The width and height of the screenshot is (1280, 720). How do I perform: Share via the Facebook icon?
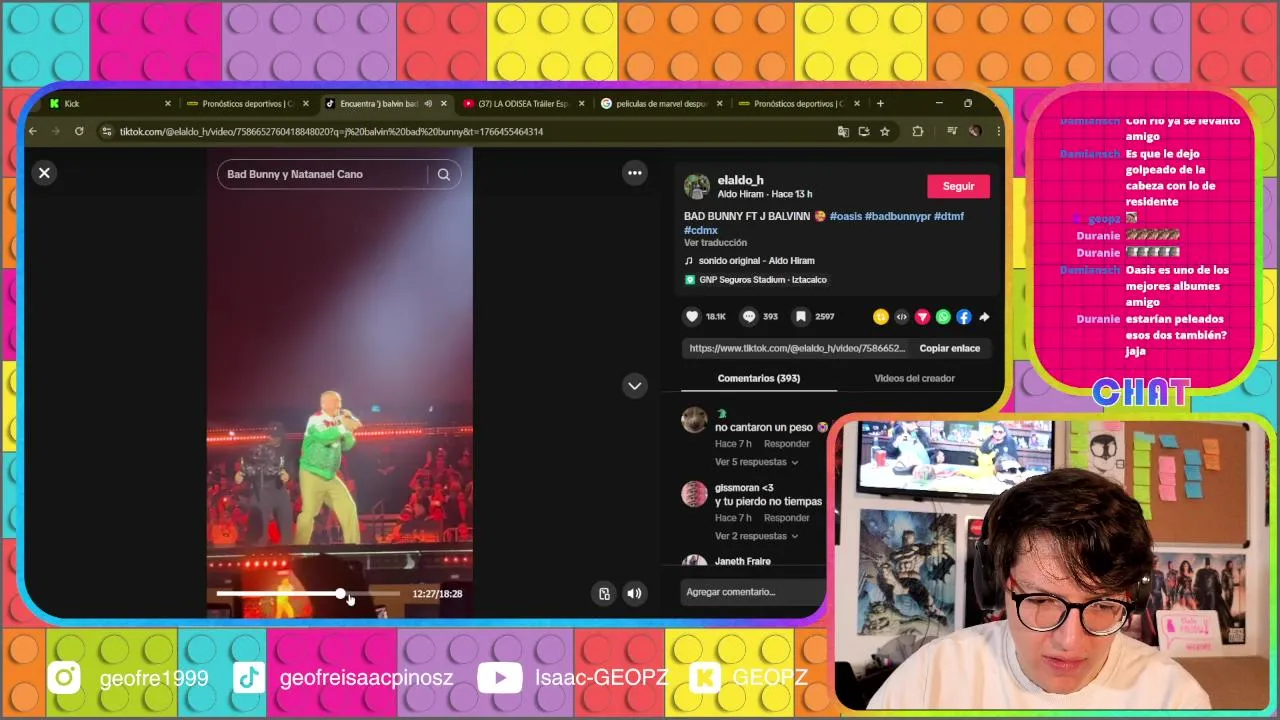pos(964,317)
